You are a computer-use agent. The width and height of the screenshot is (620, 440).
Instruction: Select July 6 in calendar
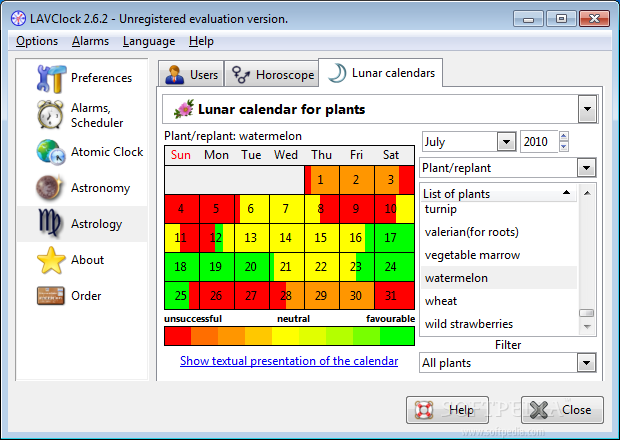(x=252, y=209)
